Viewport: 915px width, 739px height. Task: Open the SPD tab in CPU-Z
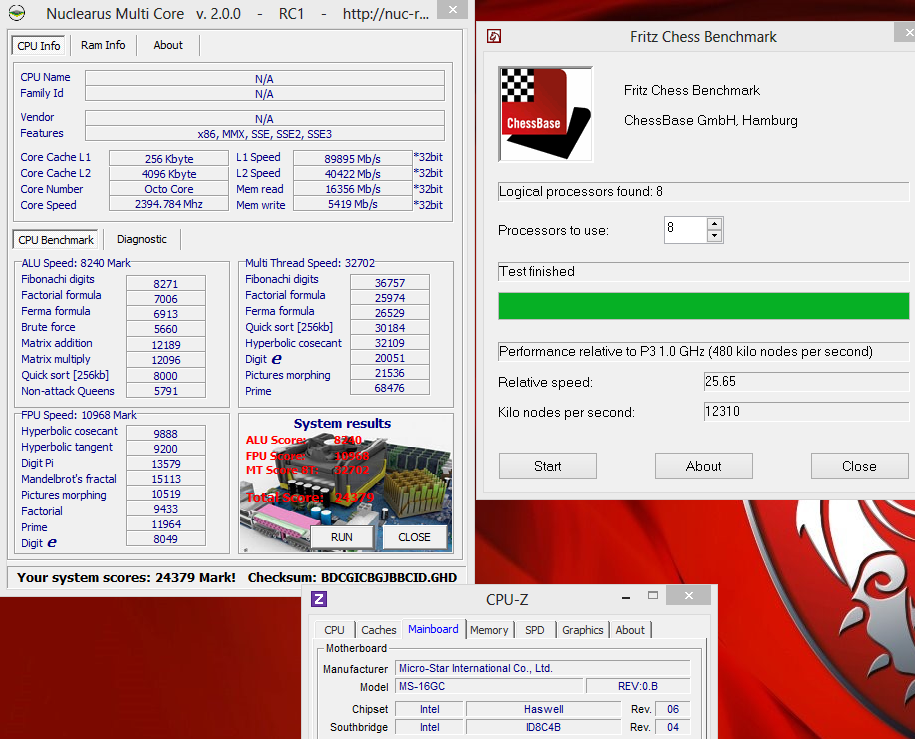tap(535, 630)
